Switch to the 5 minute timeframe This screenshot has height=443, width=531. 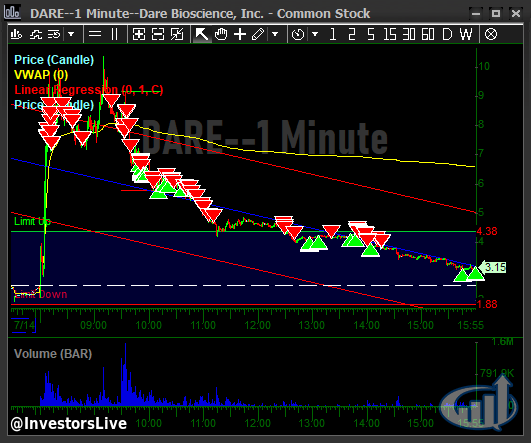[371, 34]
